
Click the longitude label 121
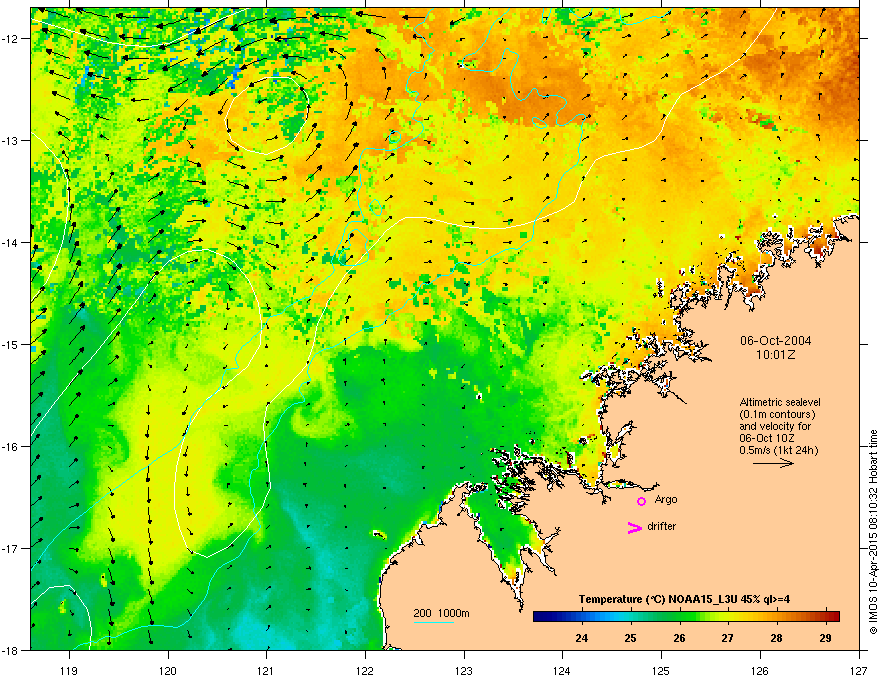266,670
